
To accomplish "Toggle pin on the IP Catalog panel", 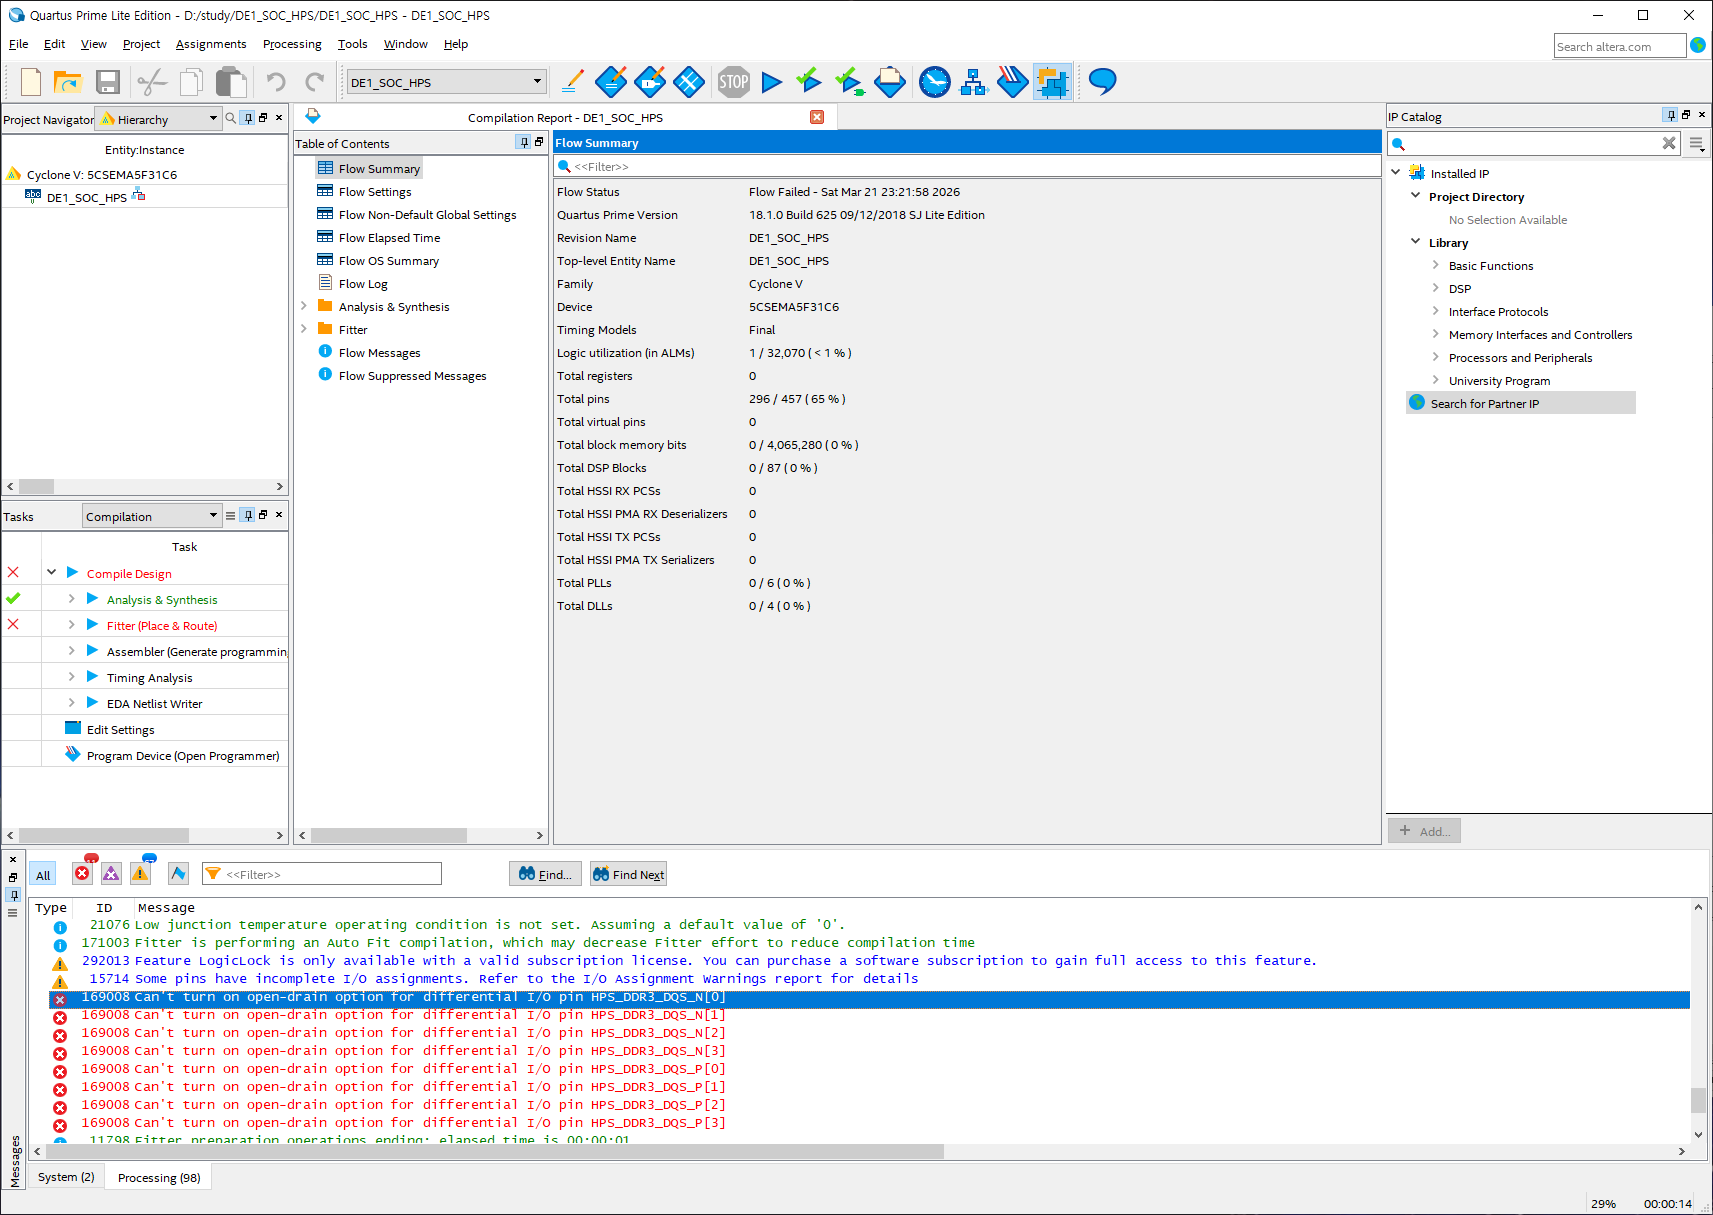I will coord(1670,115).
